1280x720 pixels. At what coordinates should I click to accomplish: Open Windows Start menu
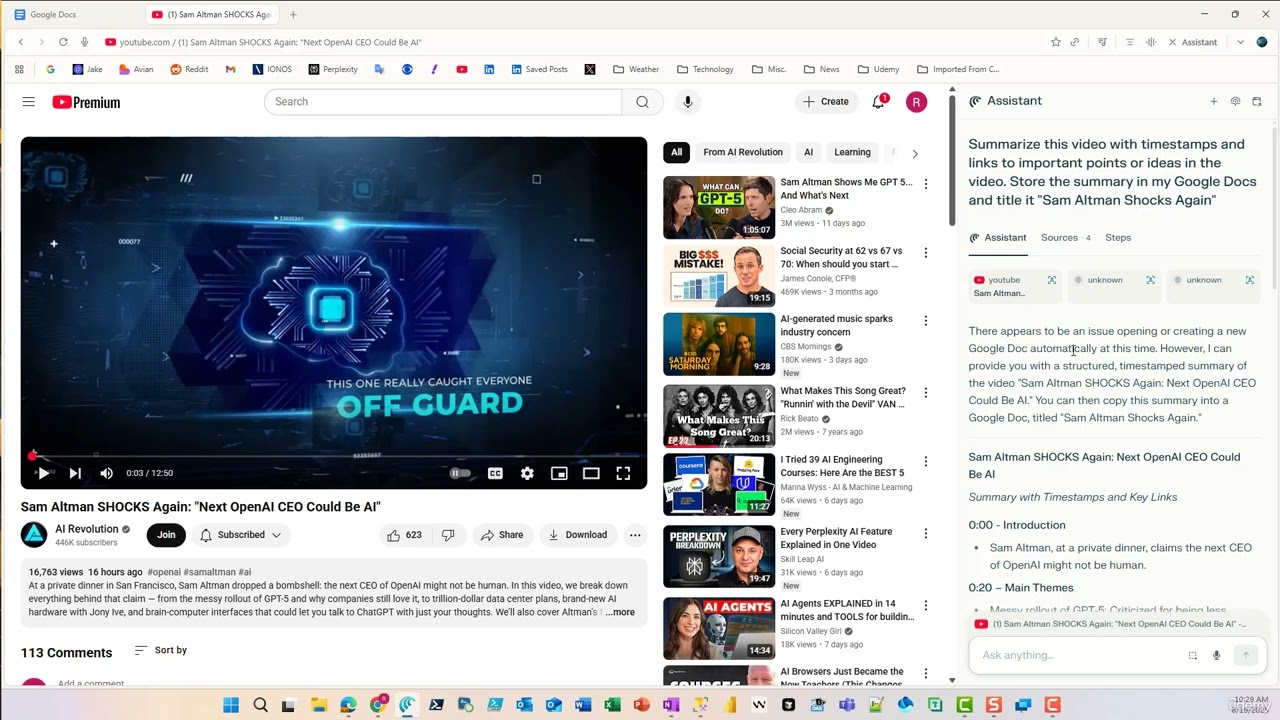(x=231, y=705)
